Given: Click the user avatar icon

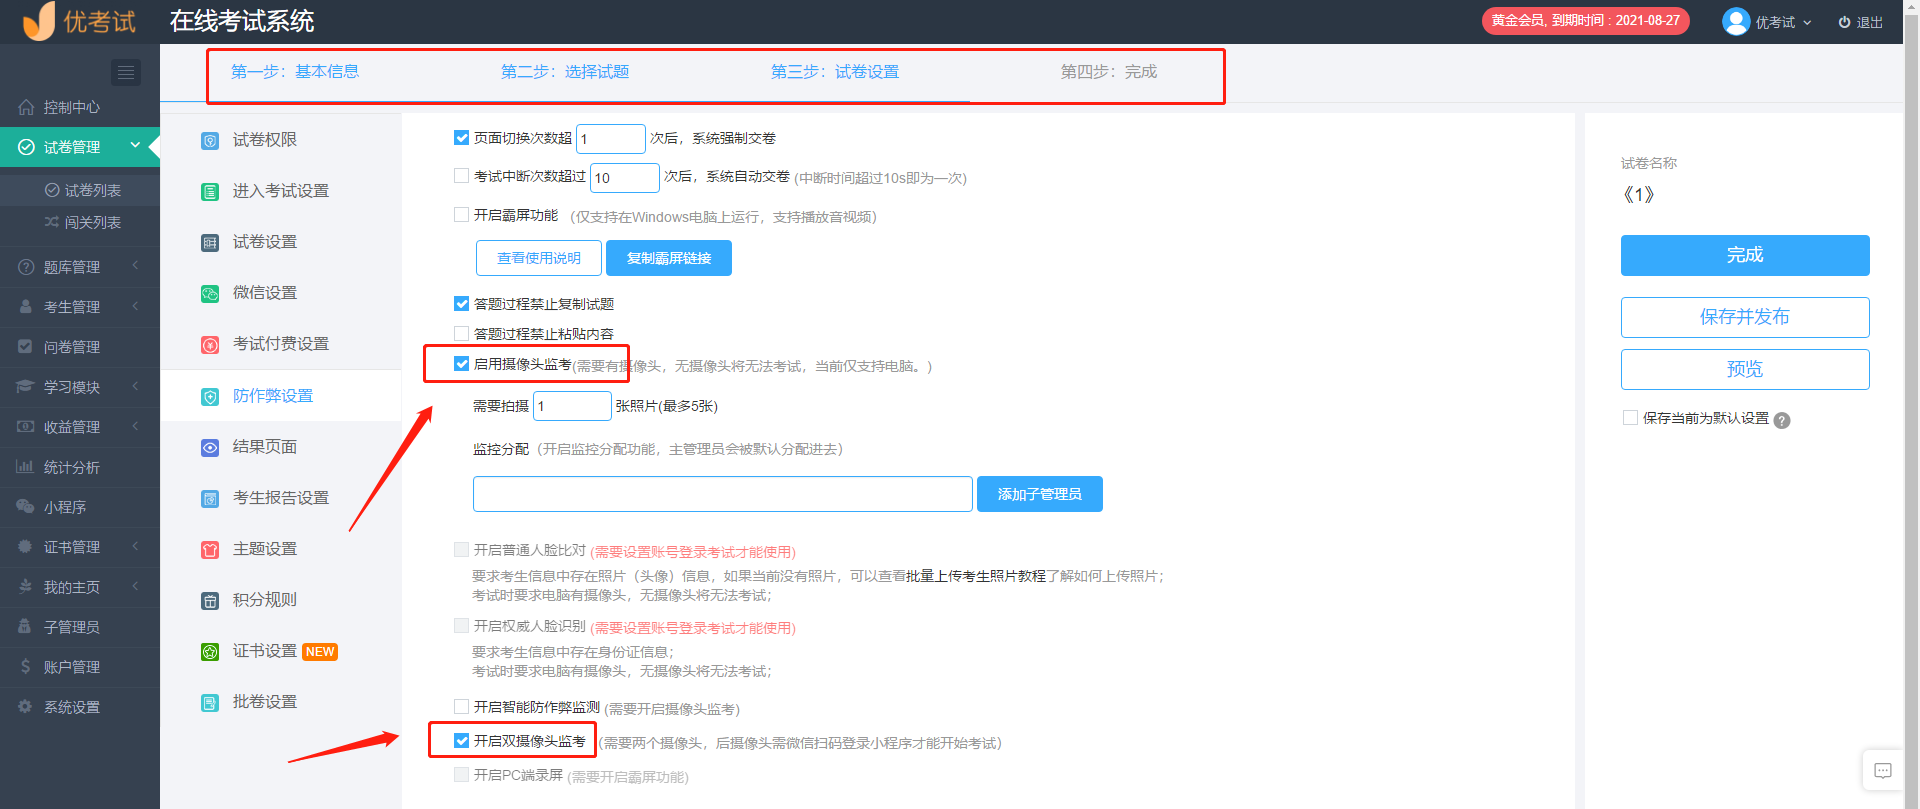Looking at the screenshot, I should [x=1736, y=21].
